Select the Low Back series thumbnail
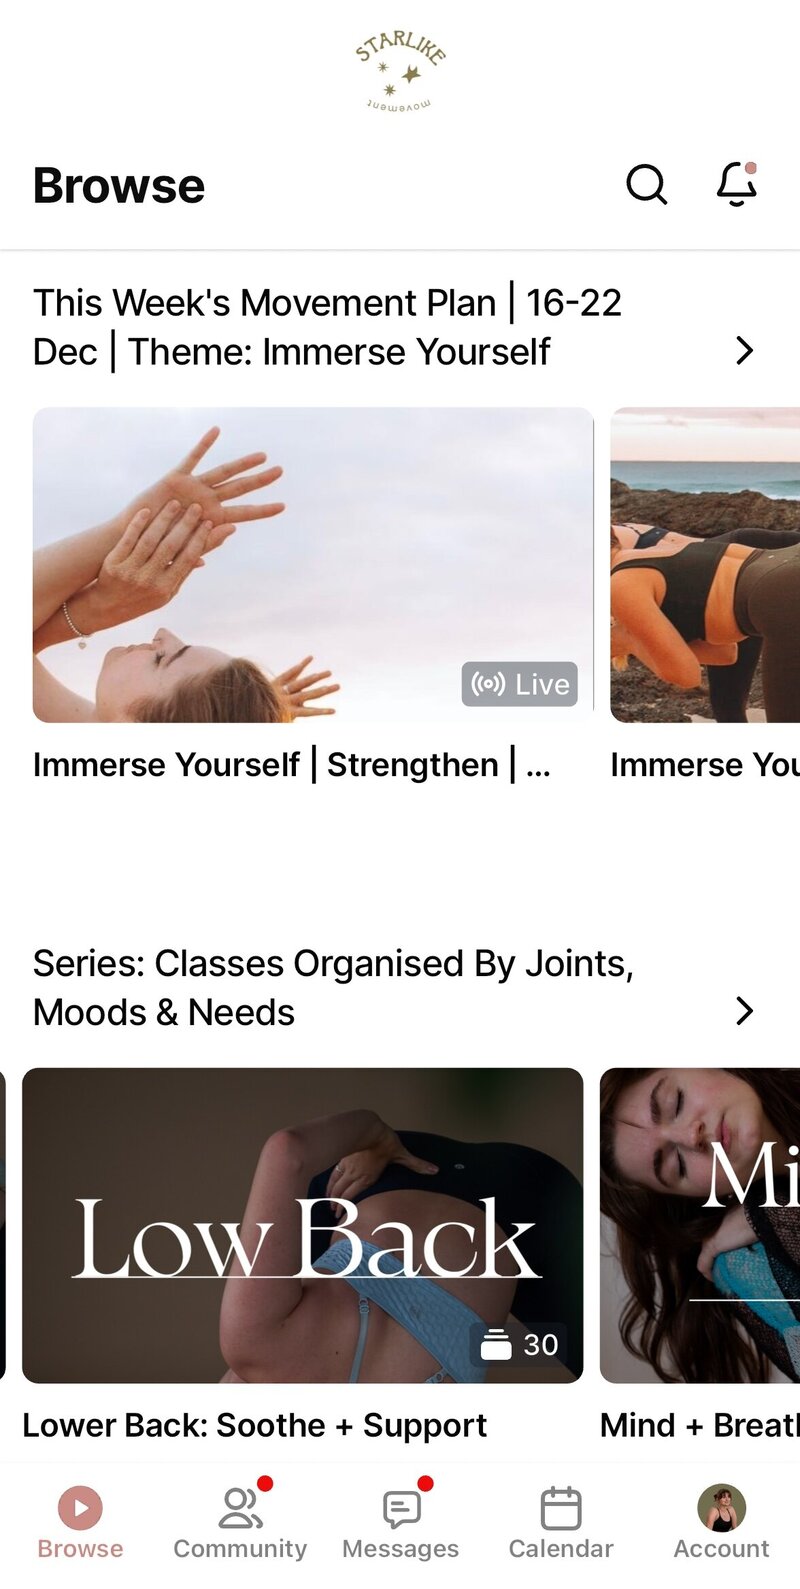Viewport: 800px width, 1589px height. [302, 1226]
